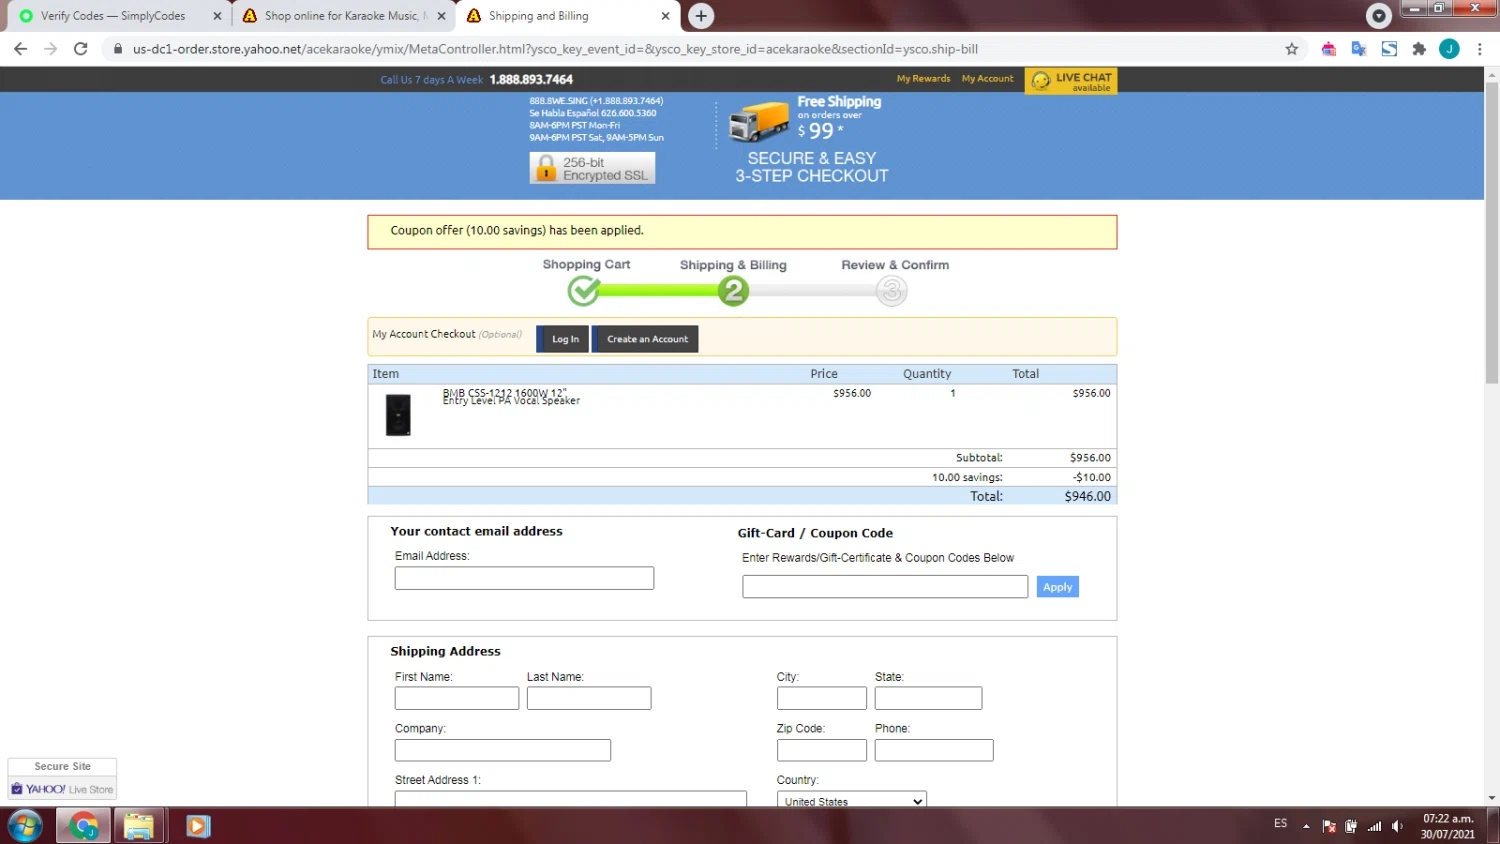The height and width of the screenshot is (844, 1500).
Task: Click the Shipping & Billing step 2 circle
Action: pos(733,291)
